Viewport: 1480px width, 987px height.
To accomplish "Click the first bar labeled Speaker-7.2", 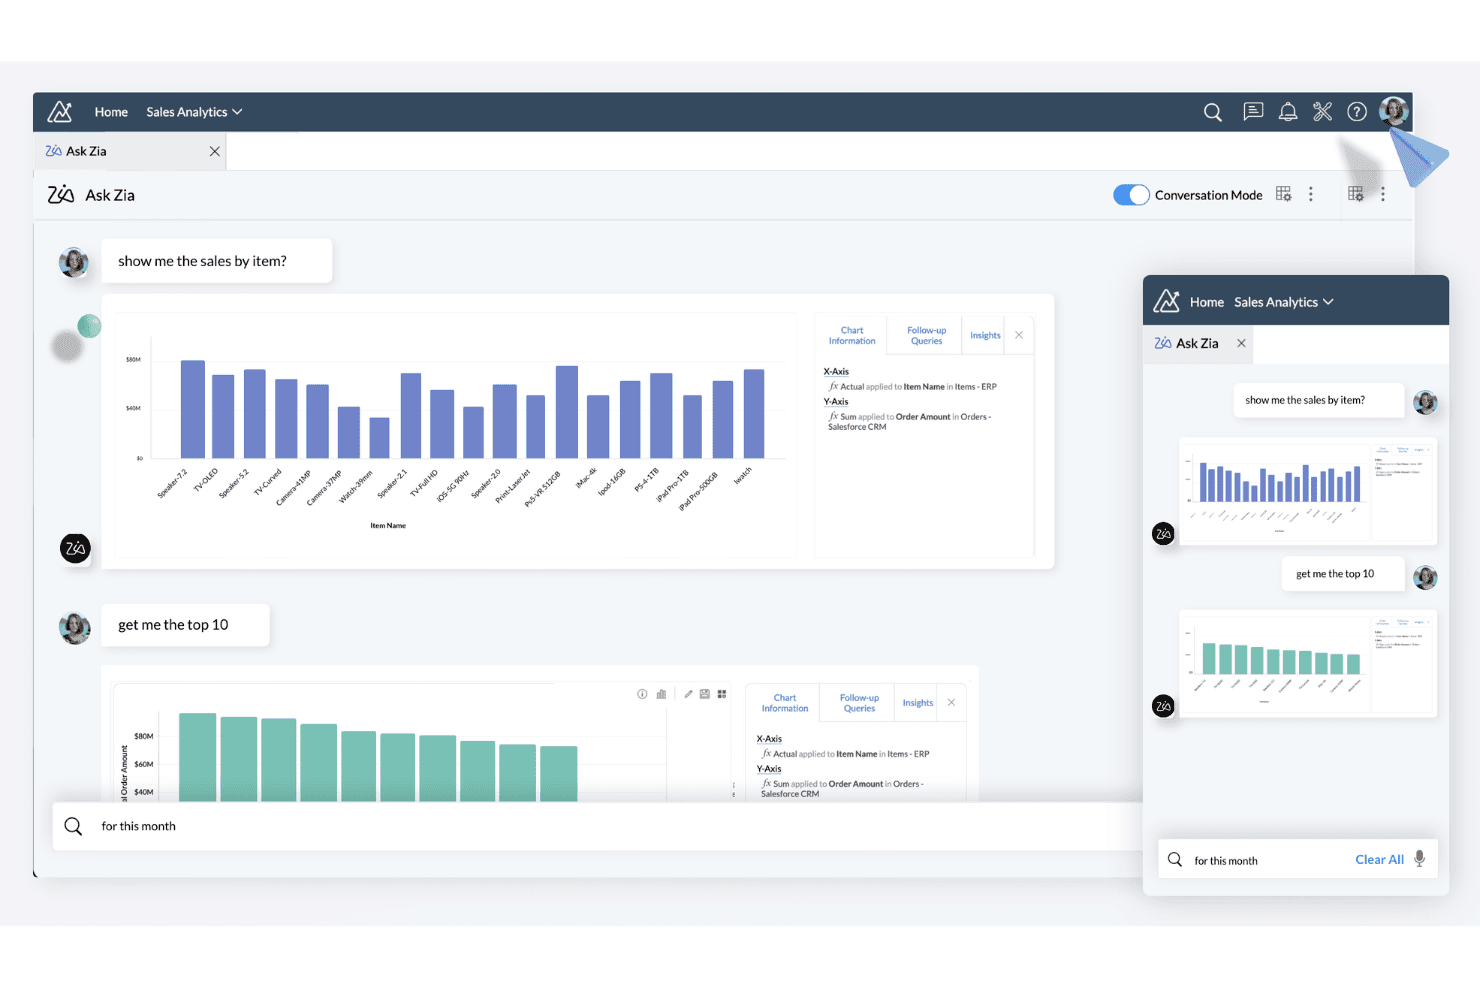I will 193,409.
